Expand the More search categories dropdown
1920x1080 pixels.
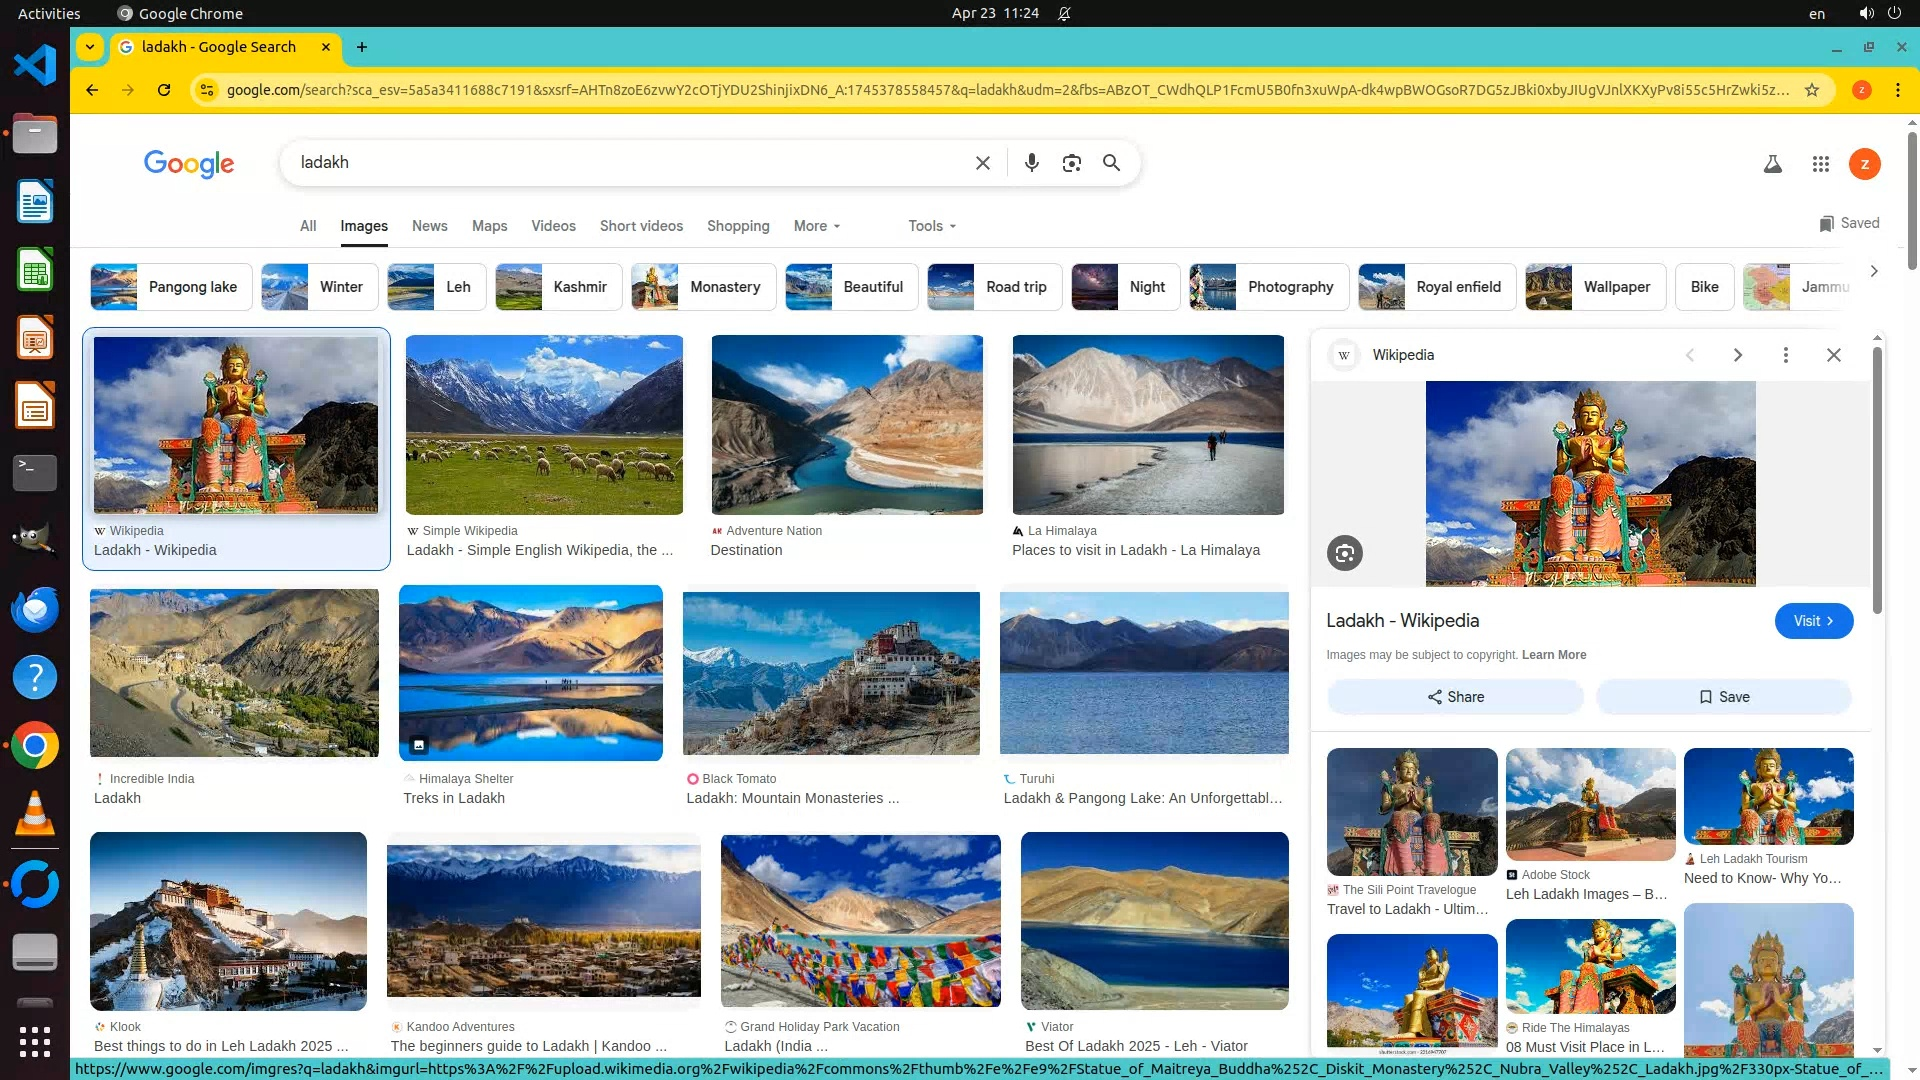pos(816,226)
